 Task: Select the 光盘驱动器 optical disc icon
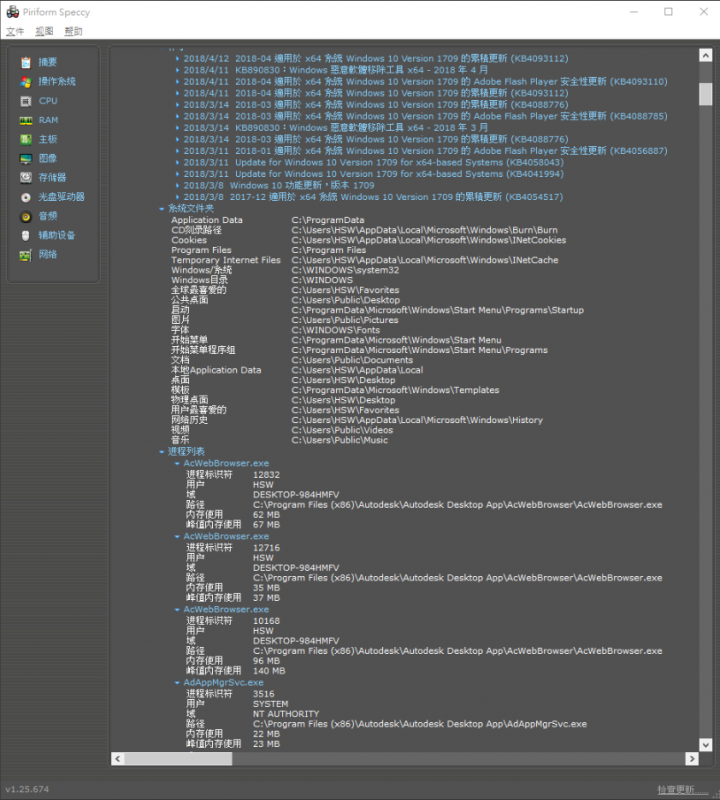(x=26, y=197)
